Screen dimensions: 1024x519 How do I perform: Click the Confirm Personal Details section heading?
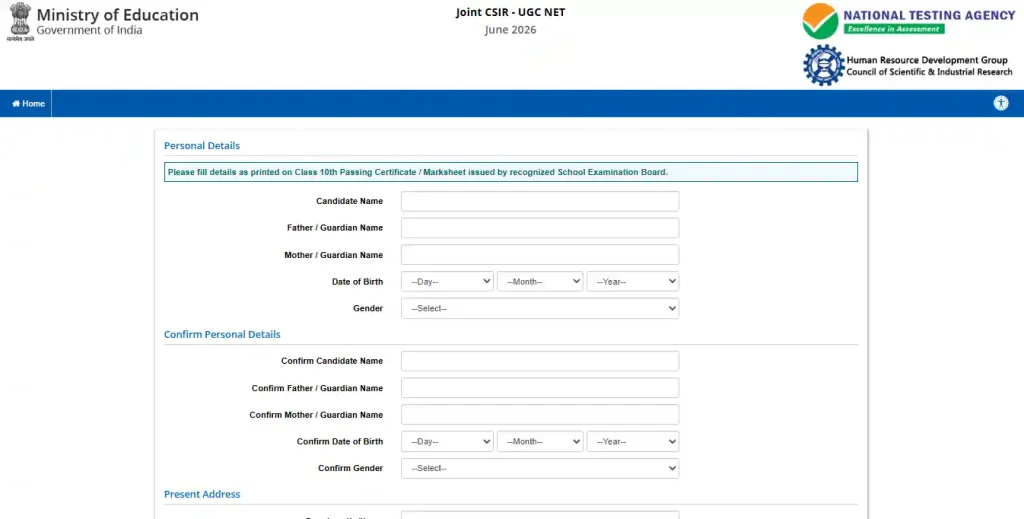pos(222,334)
